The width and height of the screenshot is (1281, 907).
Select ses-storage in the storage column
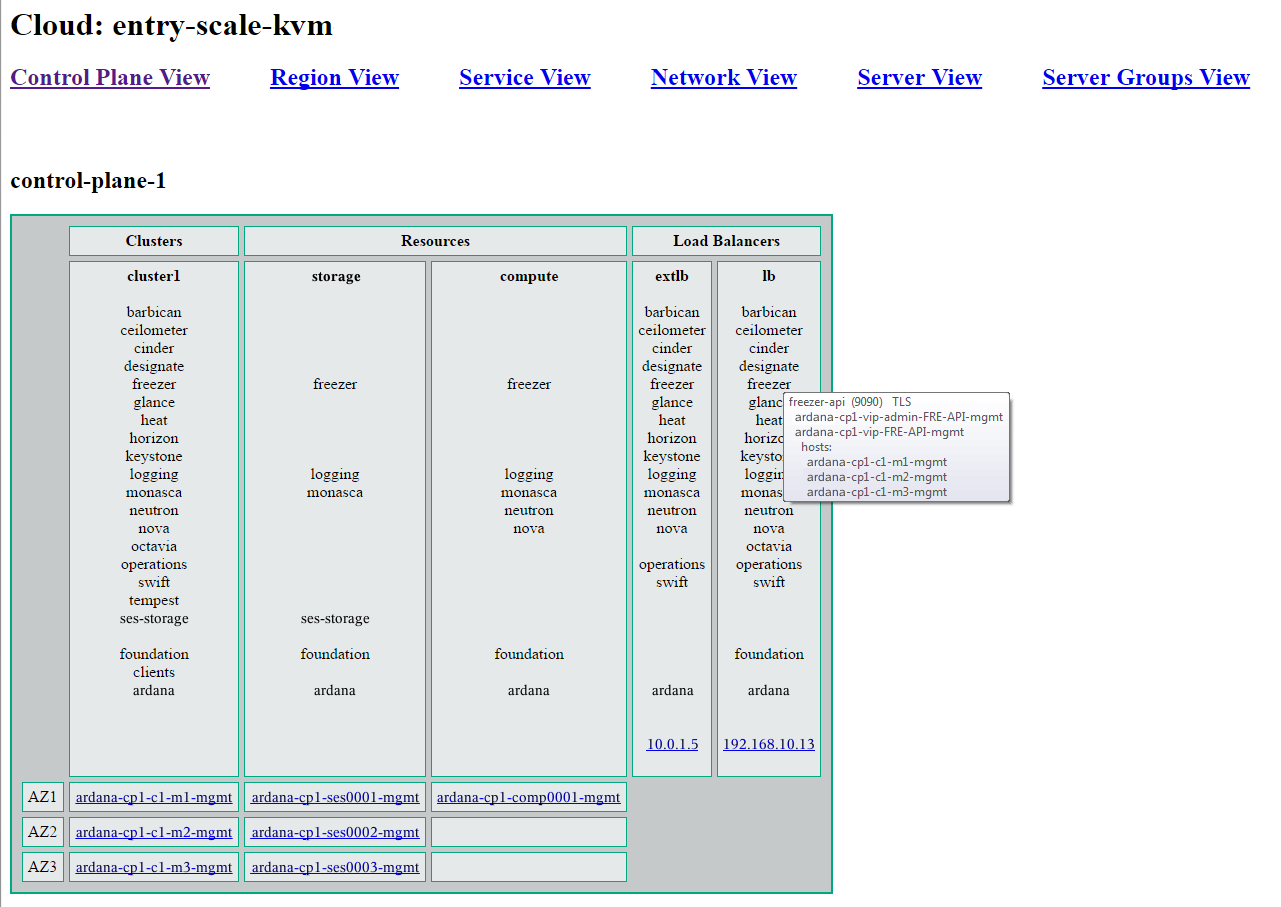click(335, 618)
